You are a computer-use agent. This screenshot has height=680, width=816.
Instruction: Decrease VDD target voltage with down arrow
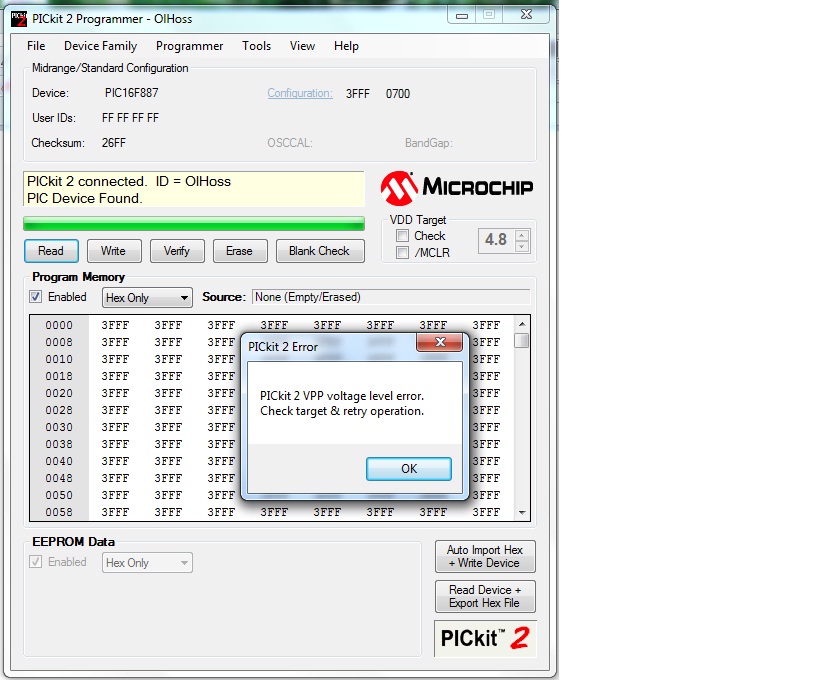click(522, 247)
